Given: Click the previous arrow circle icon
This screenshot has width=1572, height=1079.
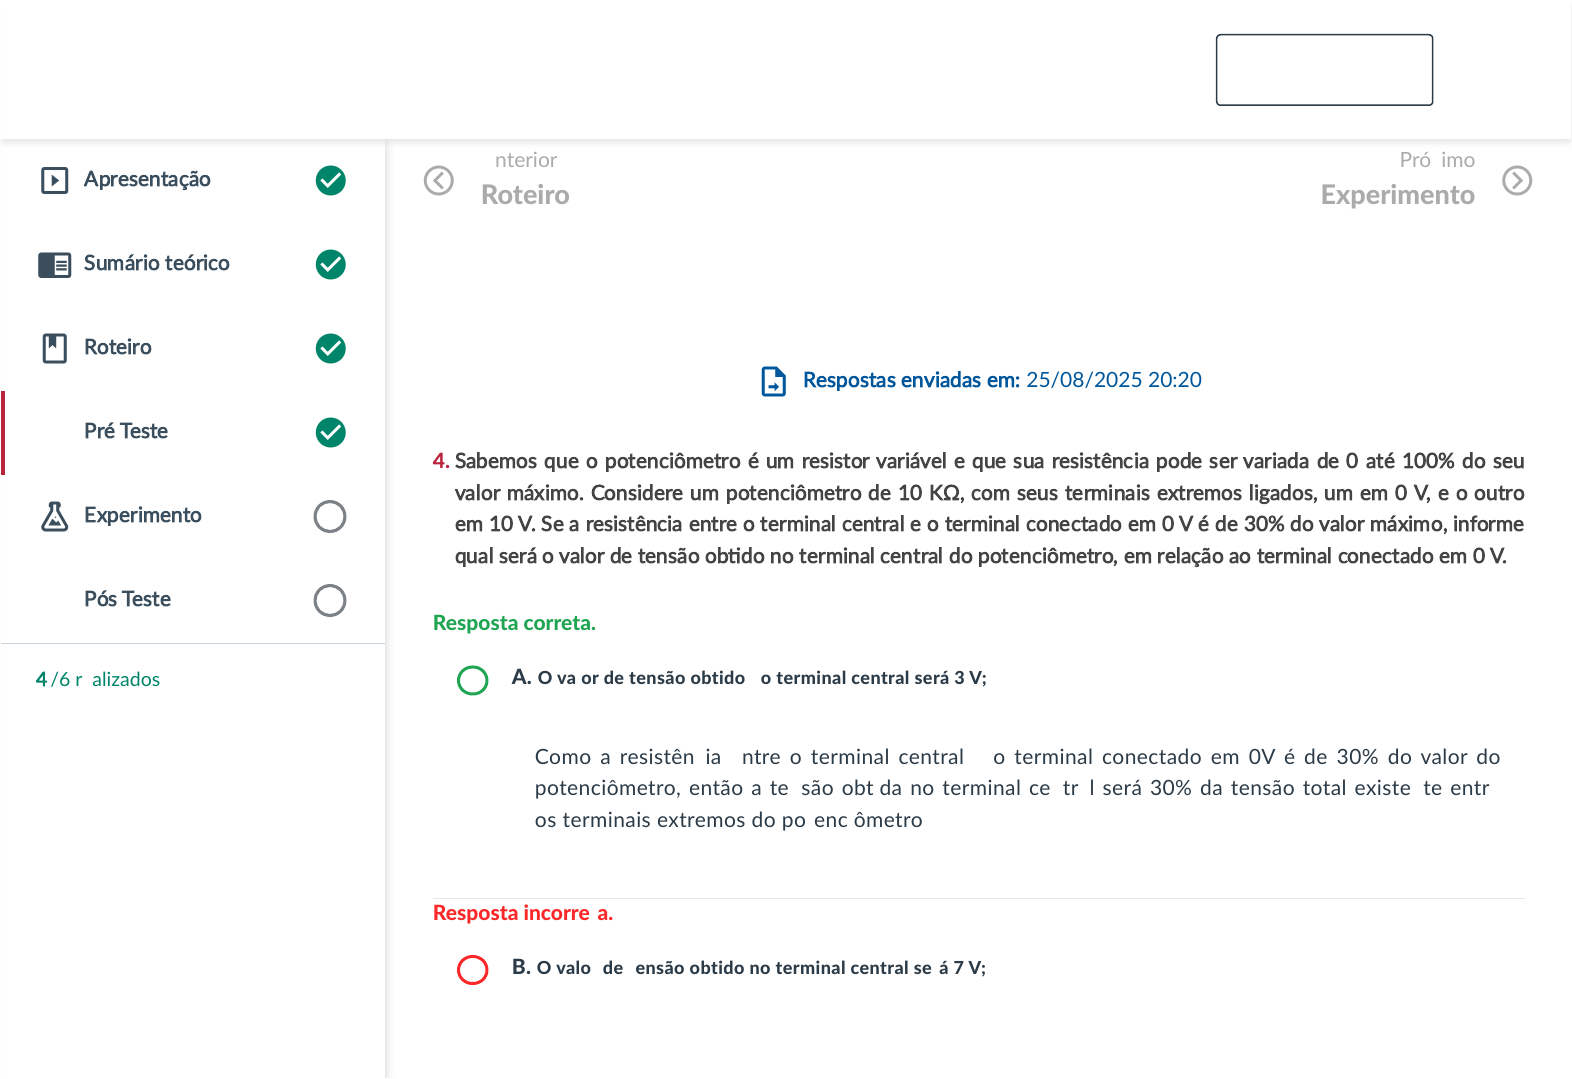Looking at the screenshot, I should (x=438, y=181).
